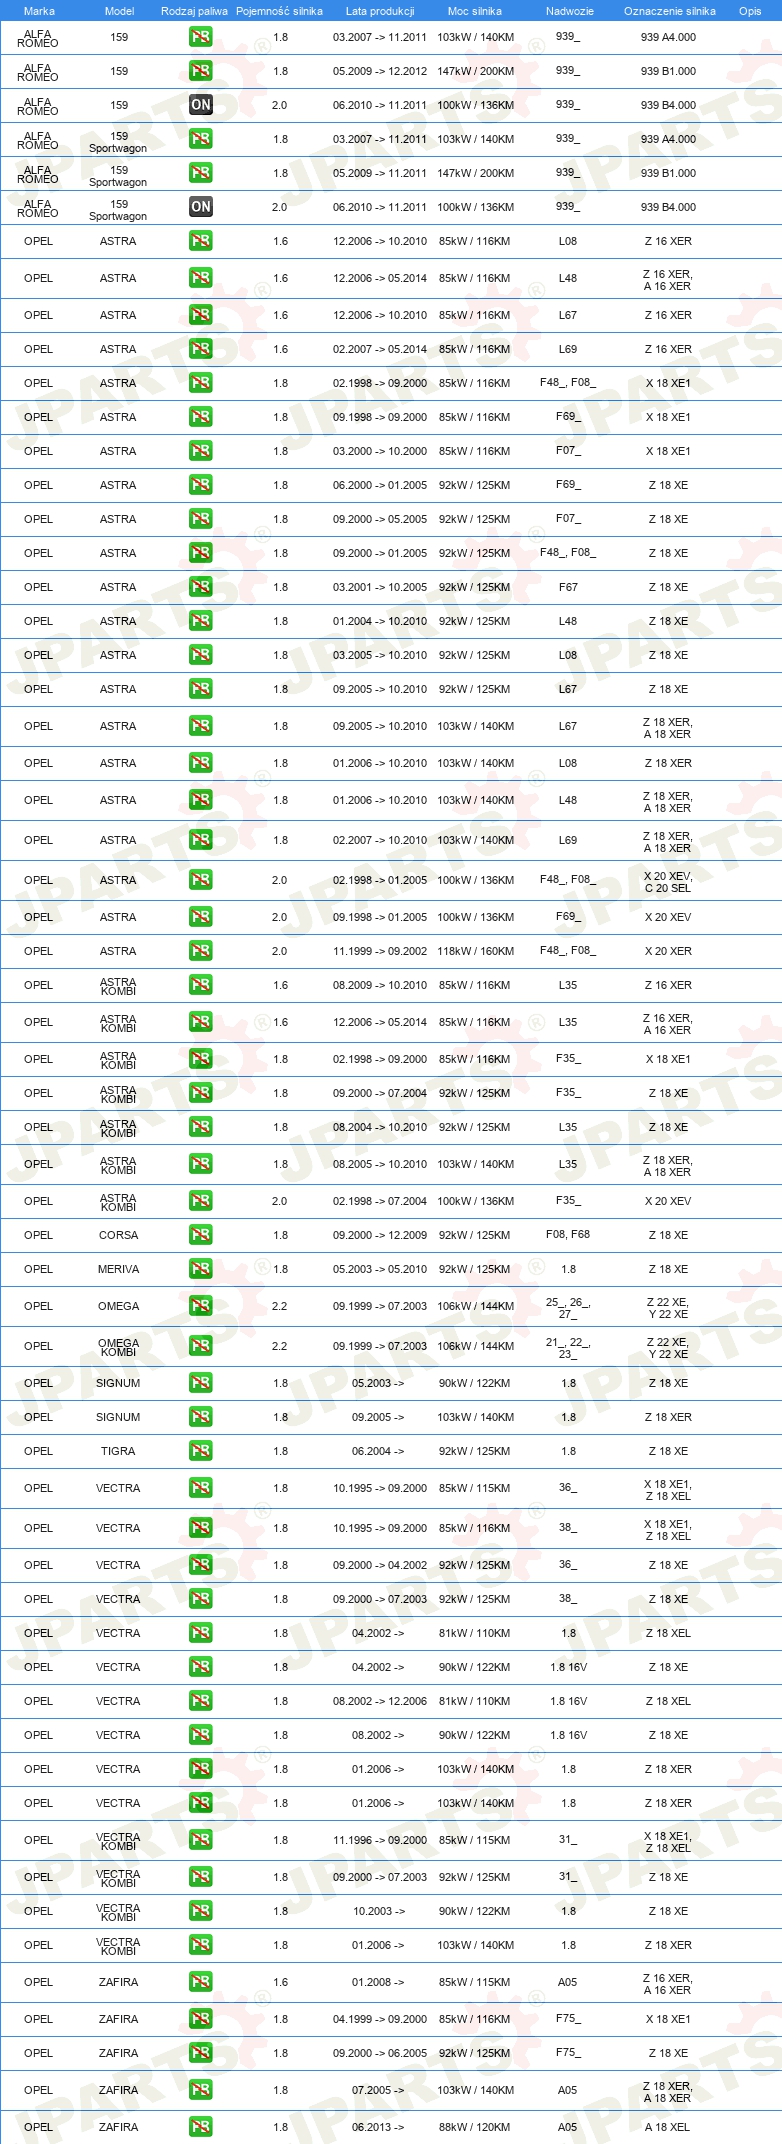Click PB icon in Signum 103kW / 140KM row
This screenshot has height=2144, width=782.
[x=201, y=1417]
